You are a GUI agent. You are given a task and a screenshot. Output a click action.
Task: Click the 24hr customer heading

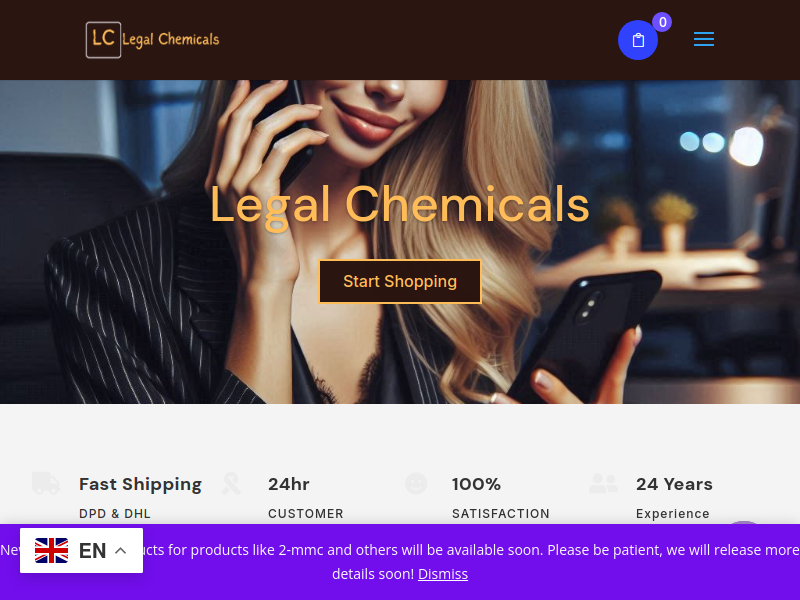coord(289,484)
